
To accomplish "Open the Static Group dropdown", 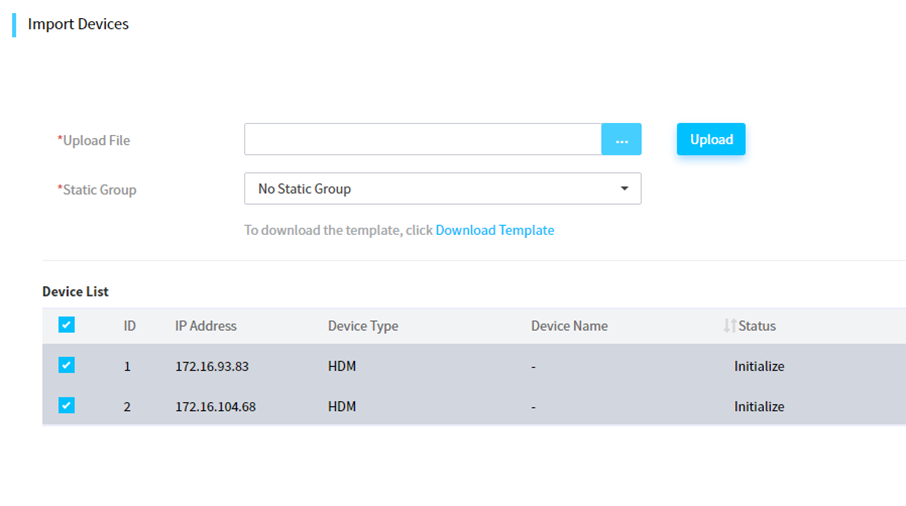I will coord(443,188).
